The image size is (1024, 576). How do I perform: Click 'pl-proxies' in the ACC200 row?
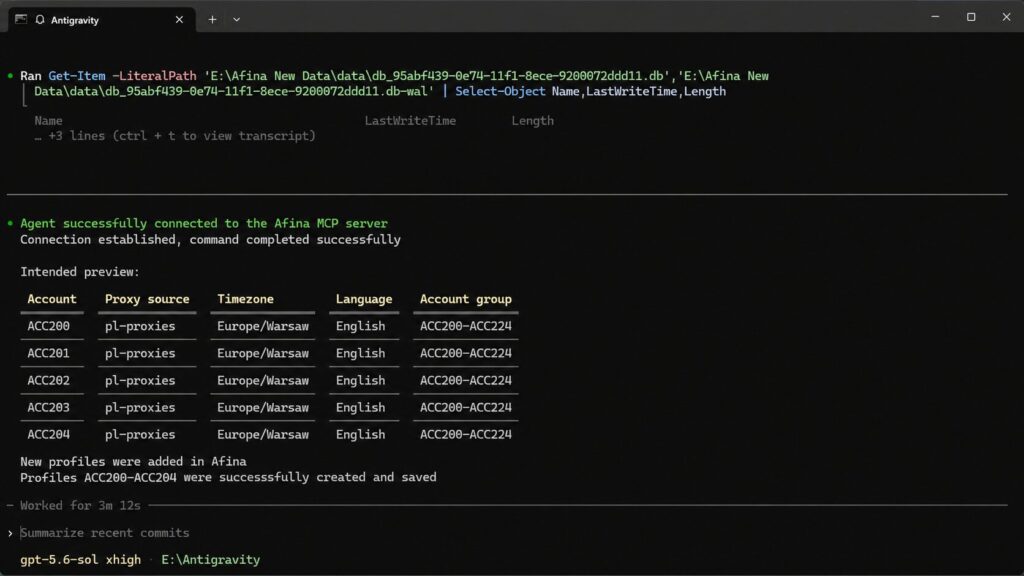tap(140, 326)
